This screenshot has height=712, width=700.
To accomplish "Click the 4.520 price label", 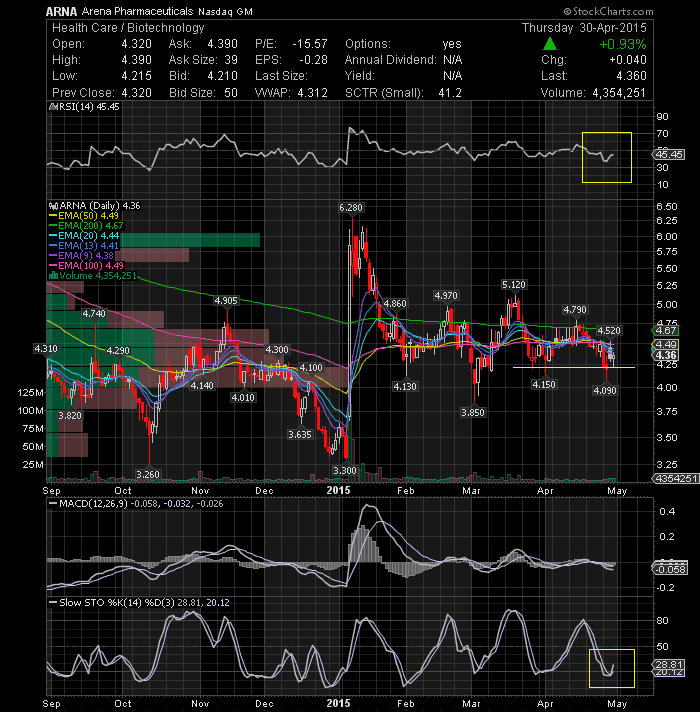I will pos(609,331).
